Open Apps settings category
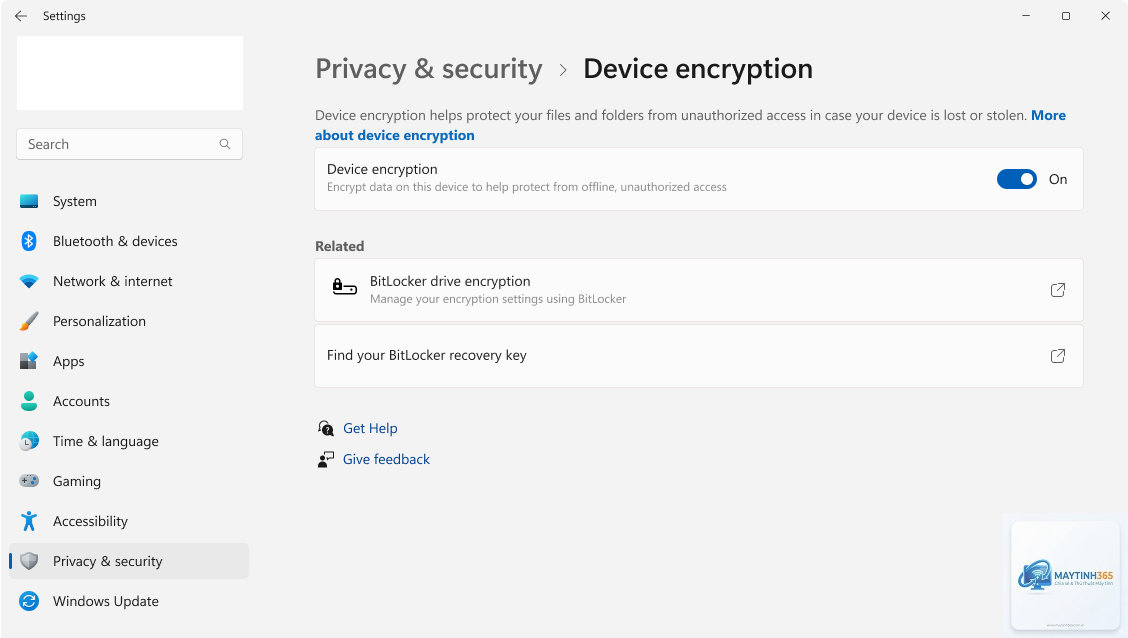This screenshot has width=1128, height=638. (129, 361)
